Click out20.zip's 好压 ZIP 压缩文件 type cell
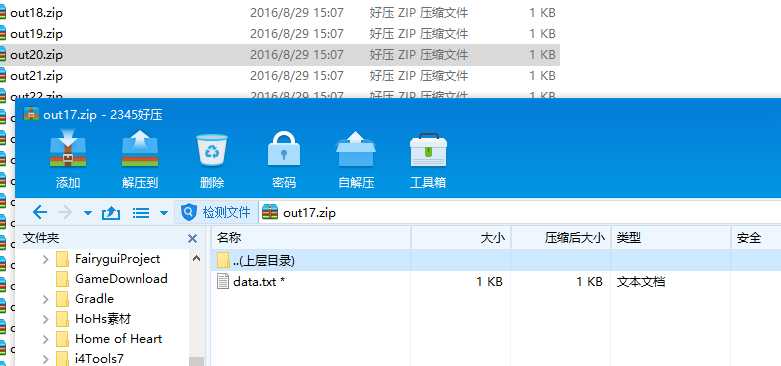 [x=418, y=55]
